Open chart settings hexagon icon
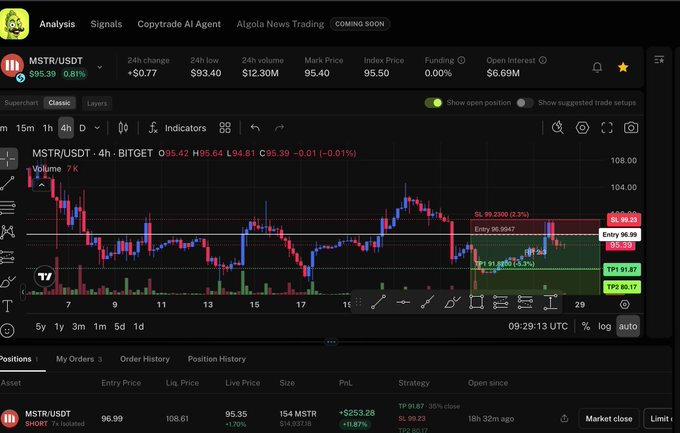Image resolution: width=680 pixels, height=433 pixels. [x=582, y=128]
